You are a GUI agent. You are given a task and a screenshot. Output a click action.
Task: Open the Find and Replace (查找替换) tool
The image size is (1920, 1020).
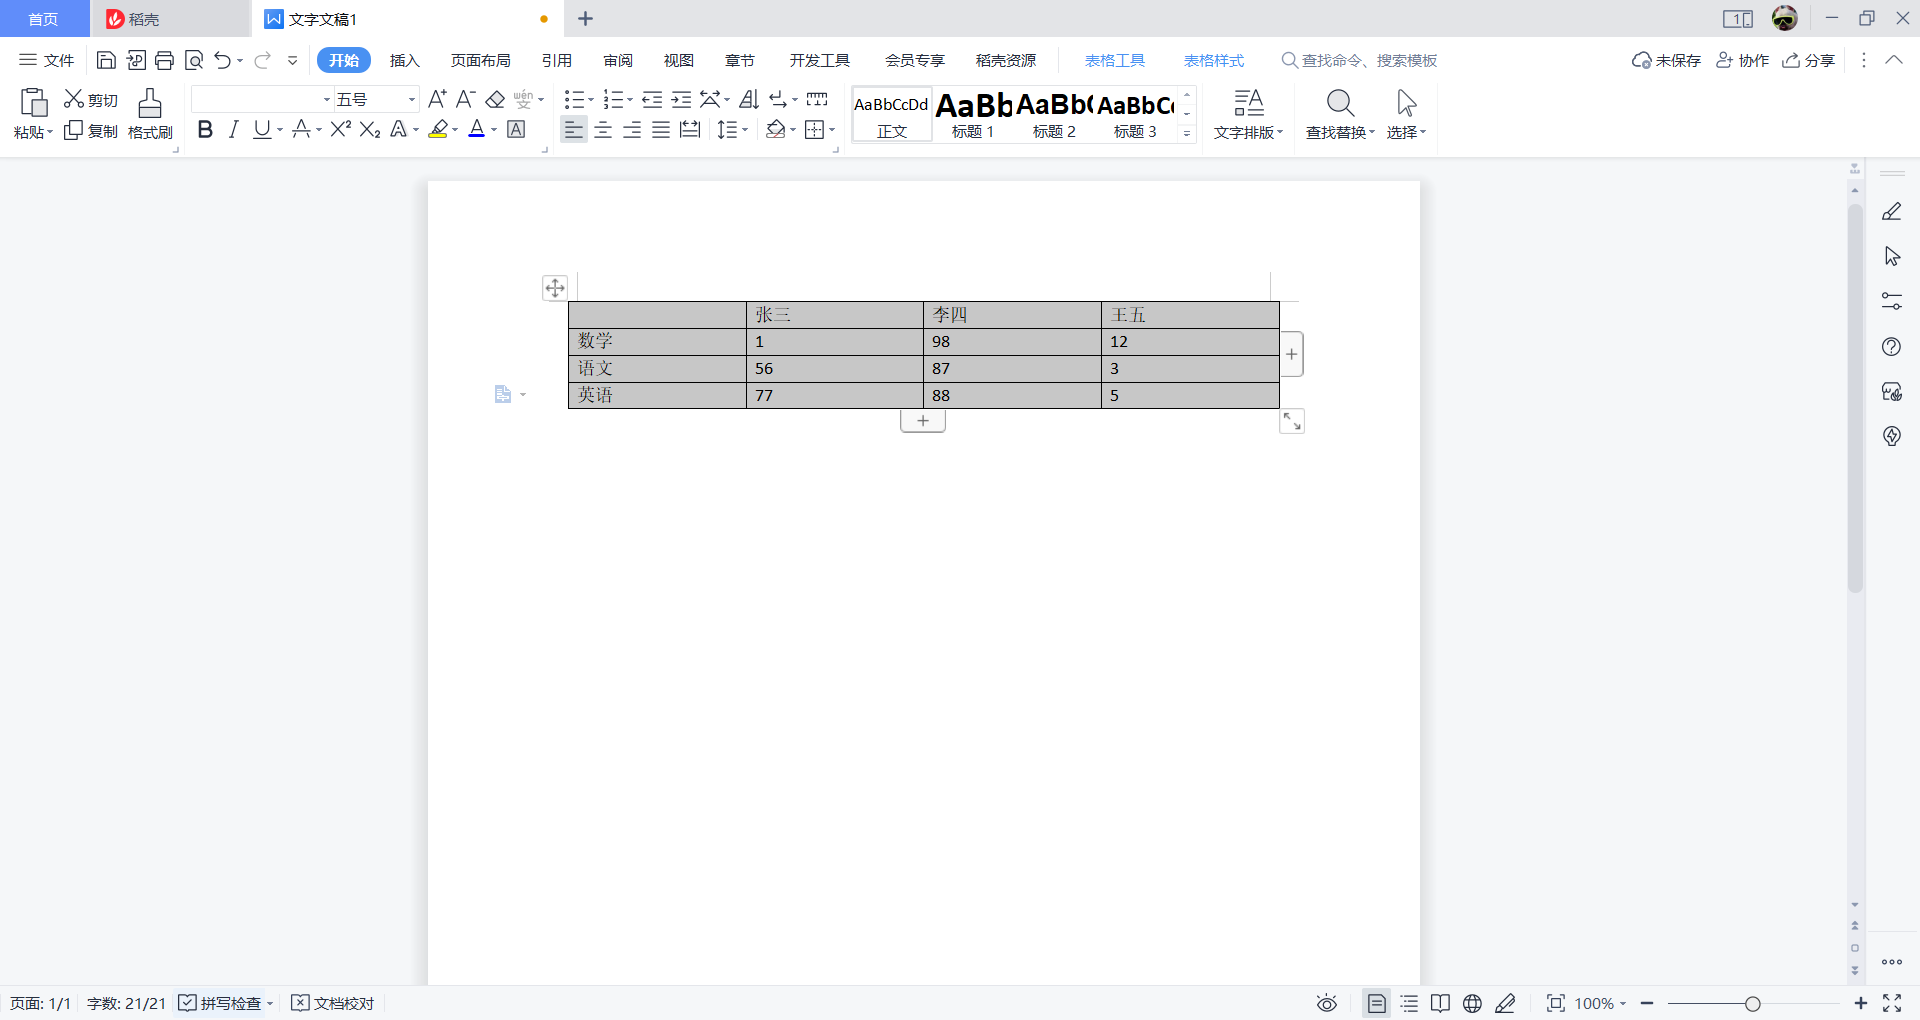click(1340, 113)
